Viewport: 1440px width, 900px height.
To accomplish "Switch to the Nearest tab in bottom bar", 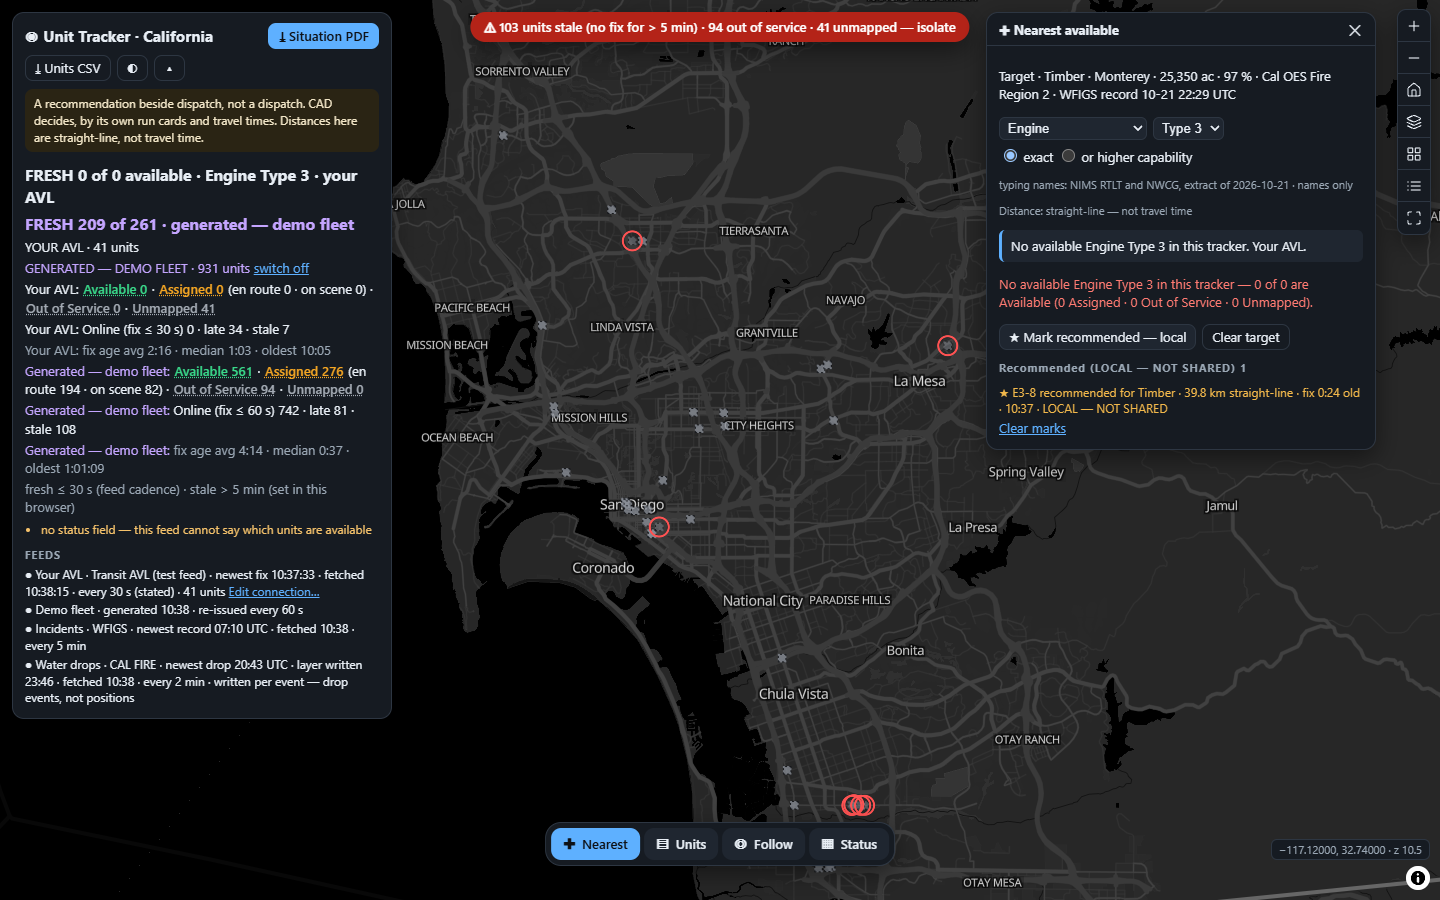I will point(595,844).
